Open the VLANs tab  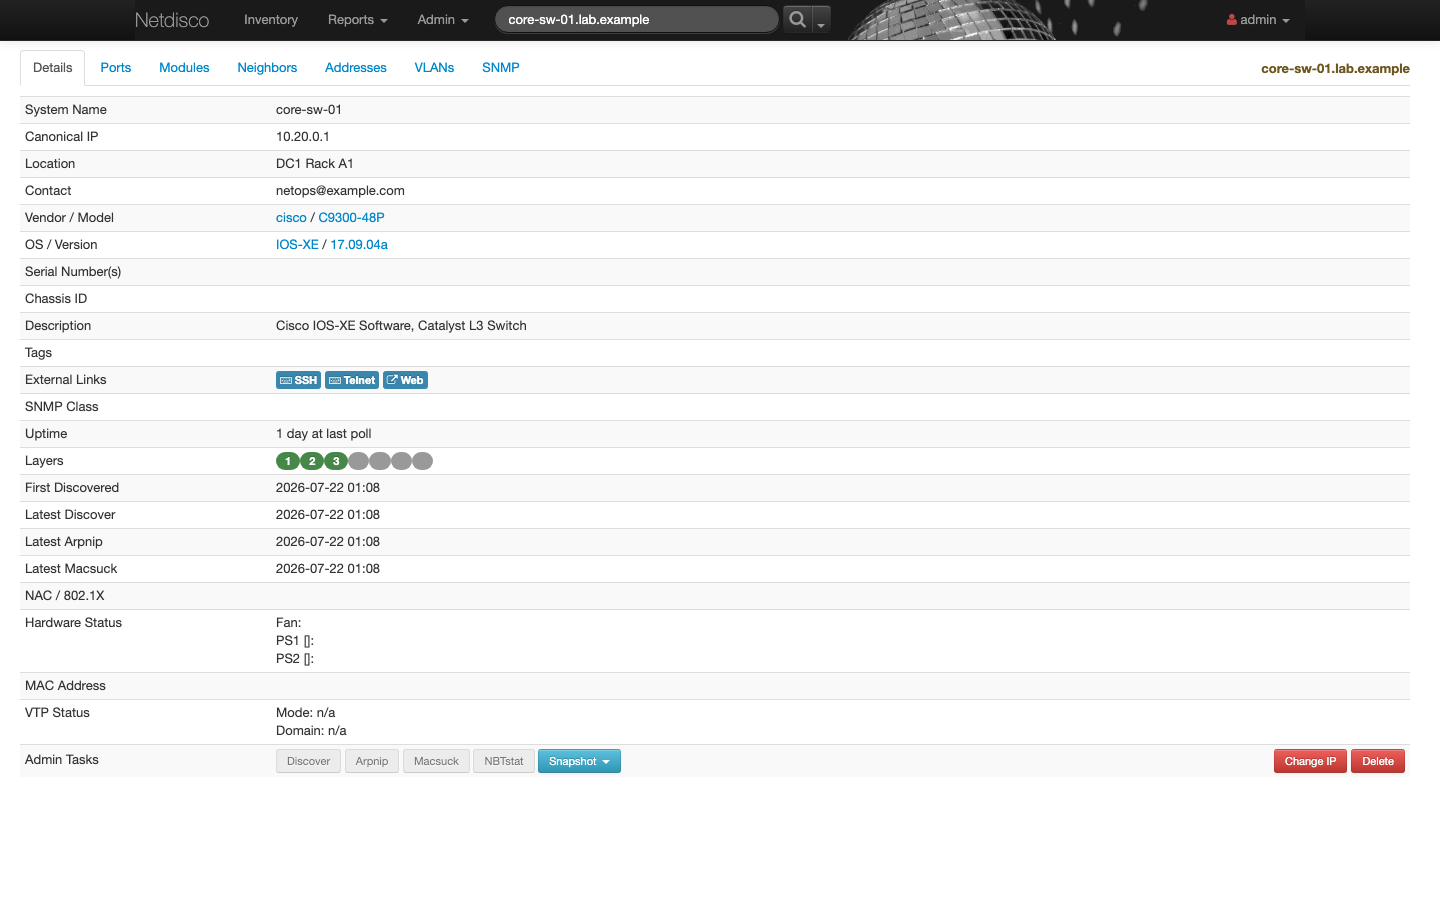point(434,68)
